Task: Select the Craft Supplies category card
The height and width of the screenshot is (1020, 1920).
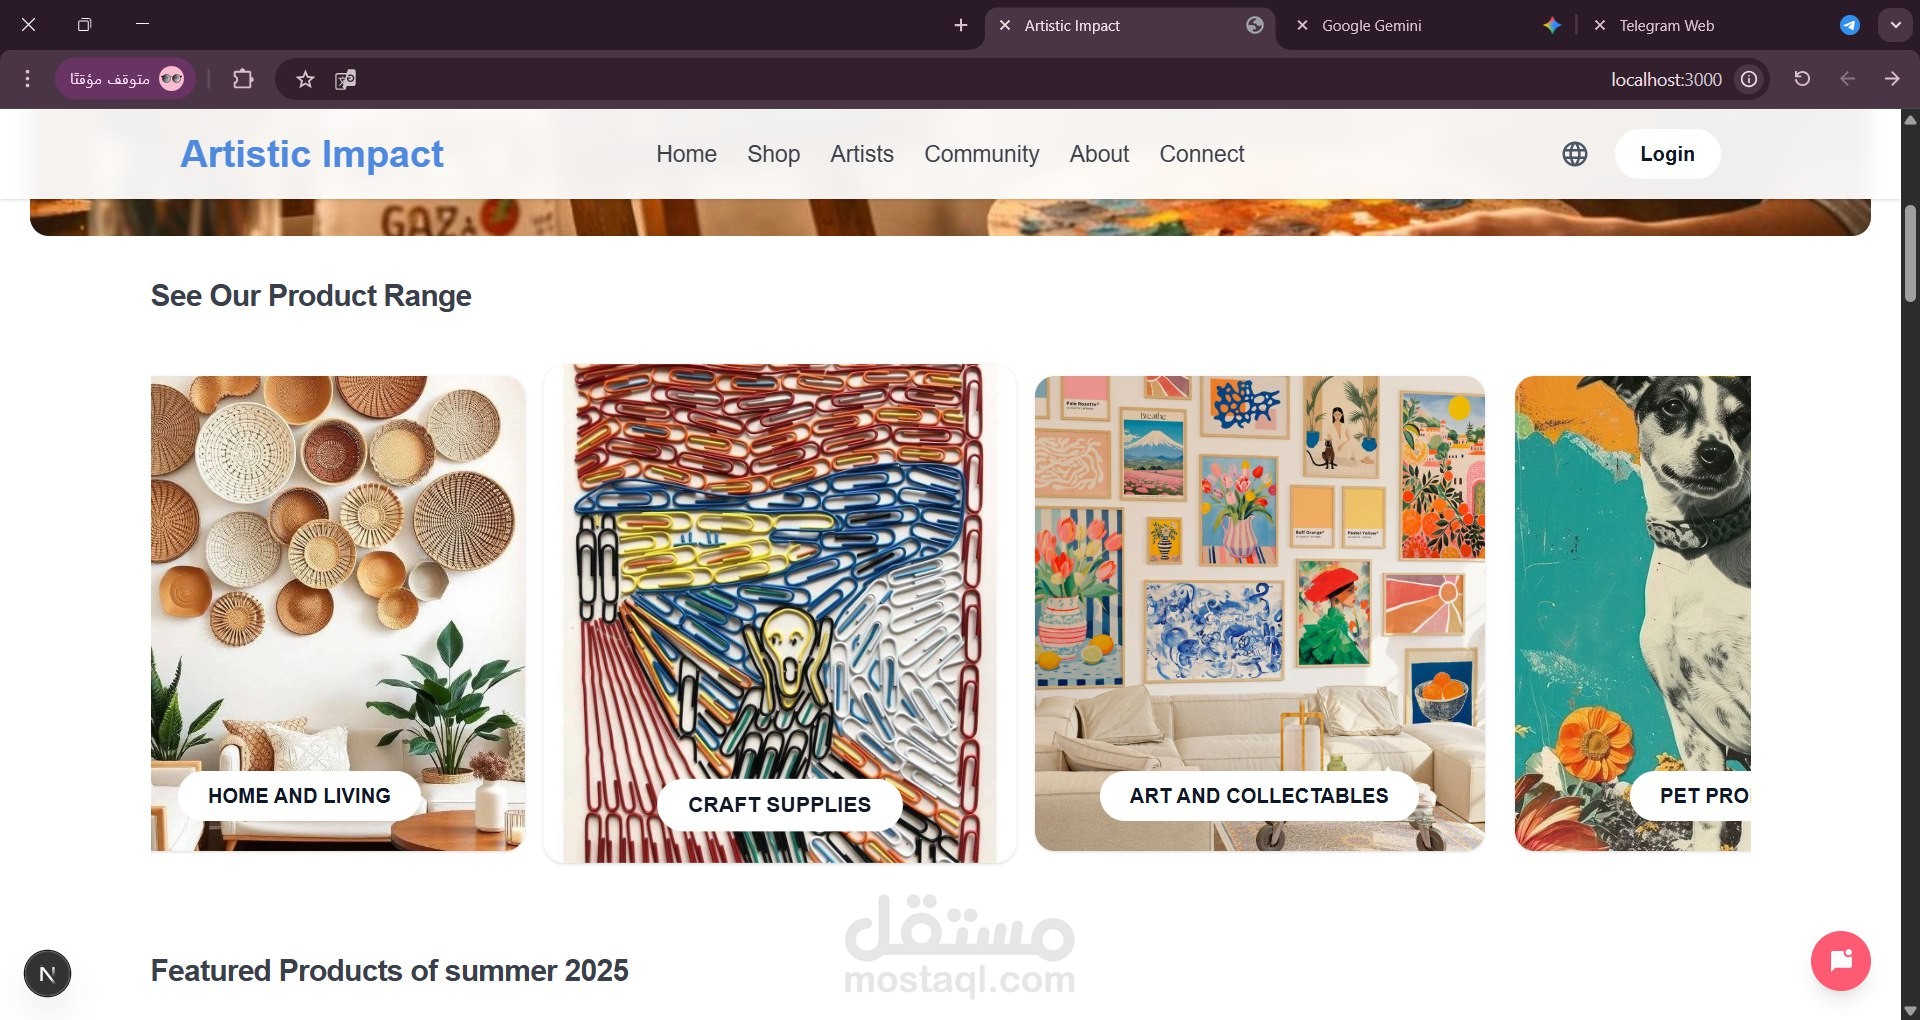Action: [x=780, y=613]
